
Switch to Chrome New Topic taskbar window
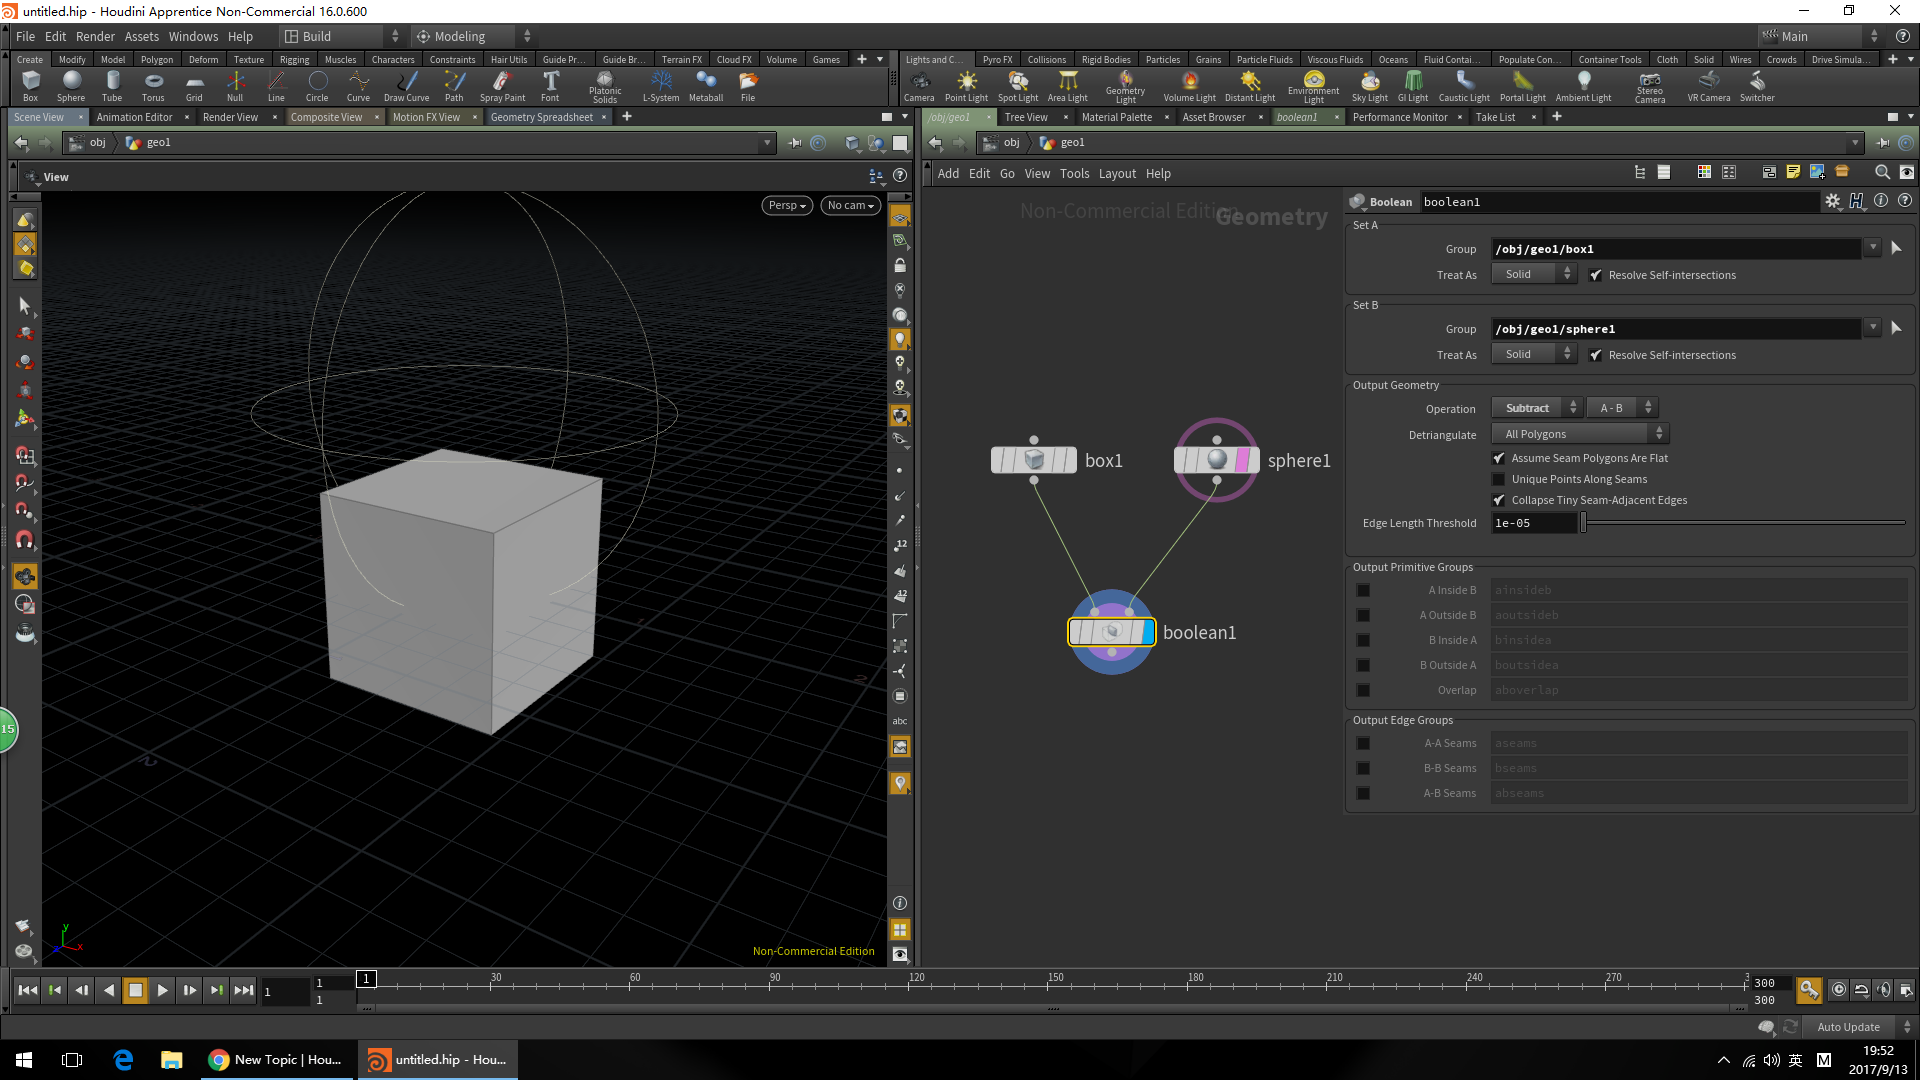point(277,1059)
